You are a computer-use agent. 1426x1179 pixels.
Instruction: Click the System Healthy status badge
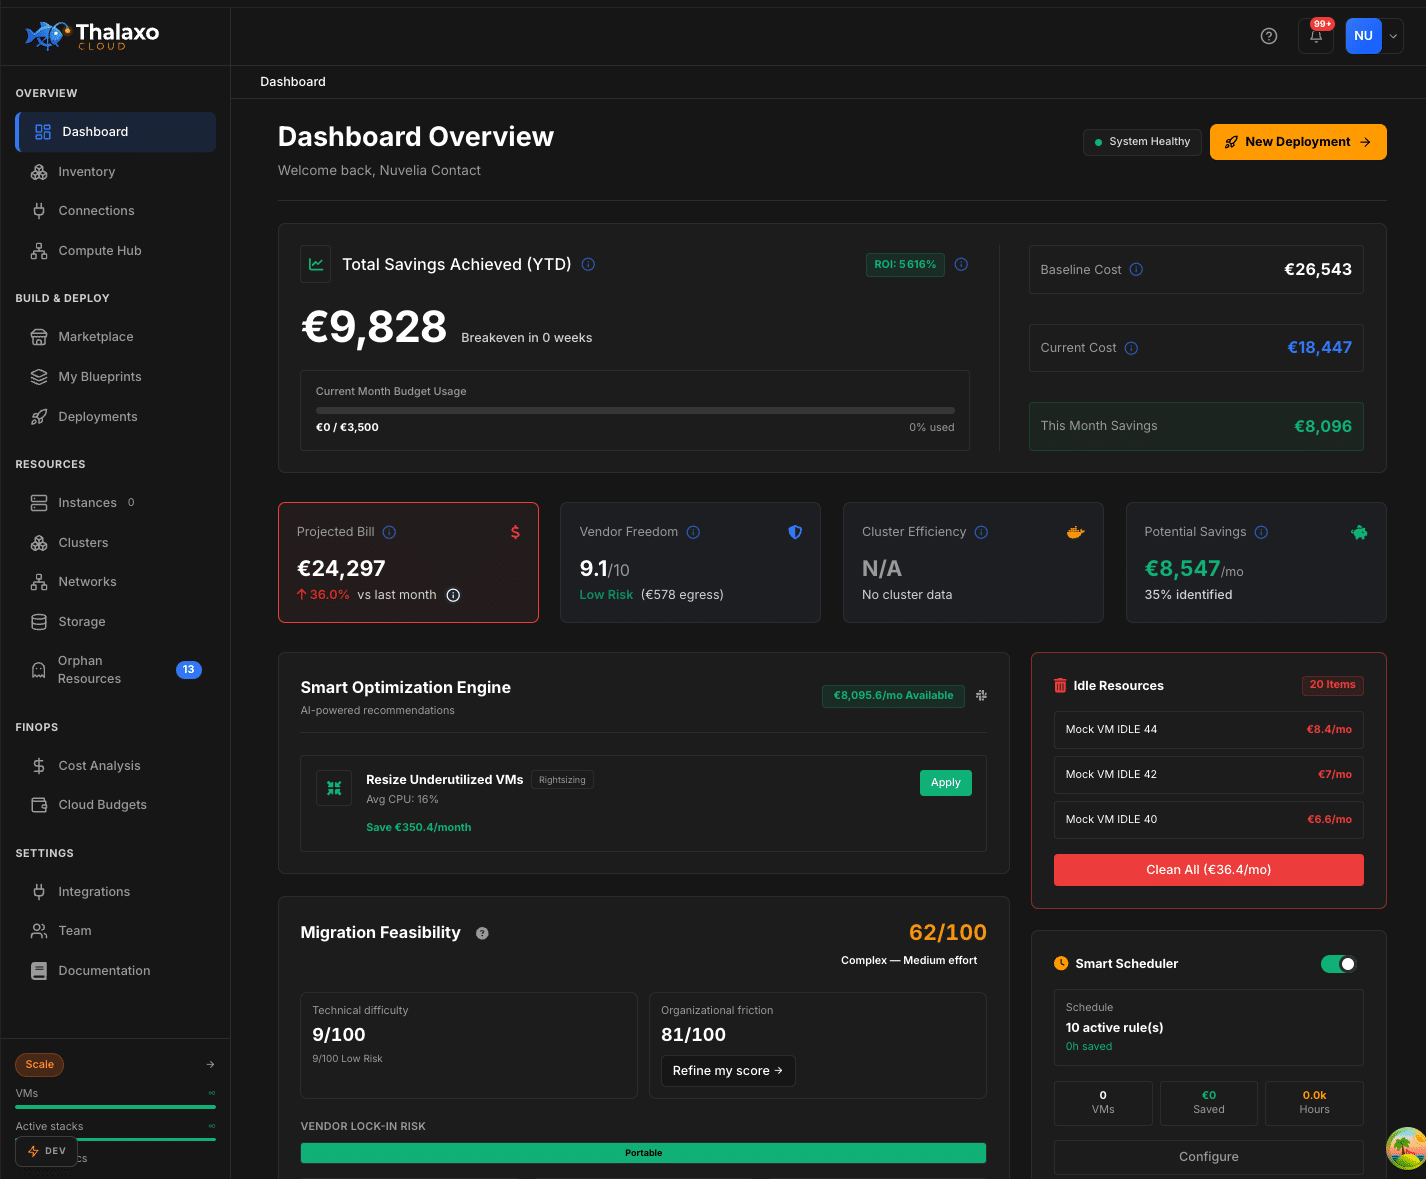[1142, 142]
